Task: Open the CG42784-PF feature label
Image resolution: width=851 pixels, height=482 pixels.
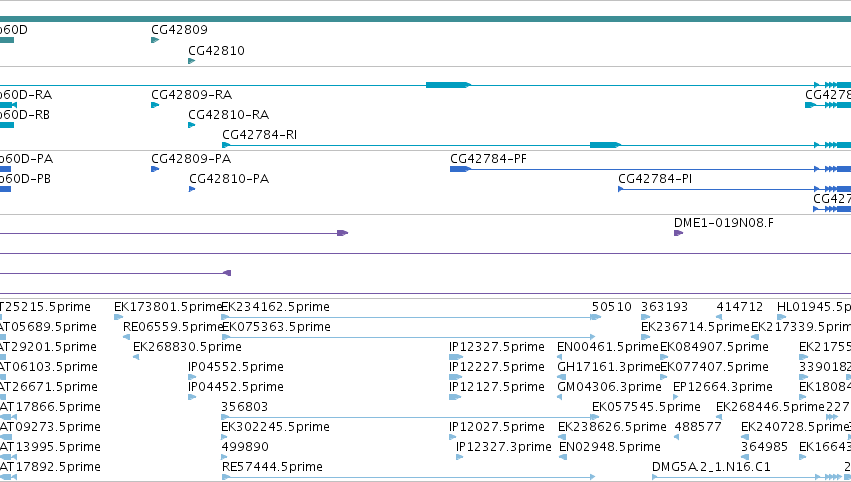Action: point(488,158)
